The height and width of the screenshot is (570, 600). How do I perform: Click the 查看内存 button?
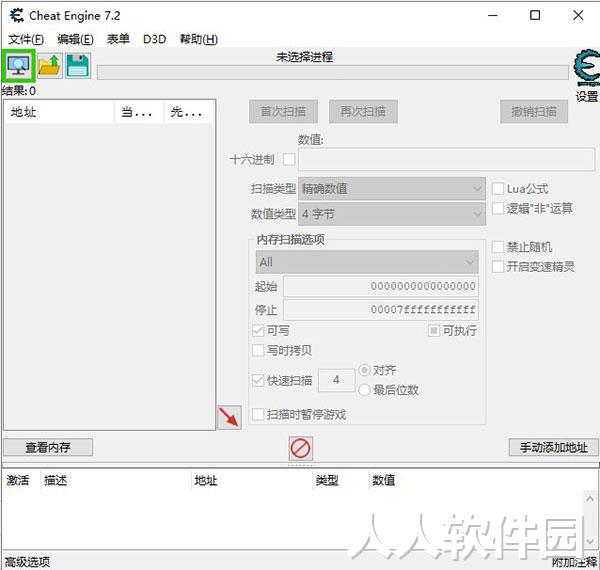(48, 447)
